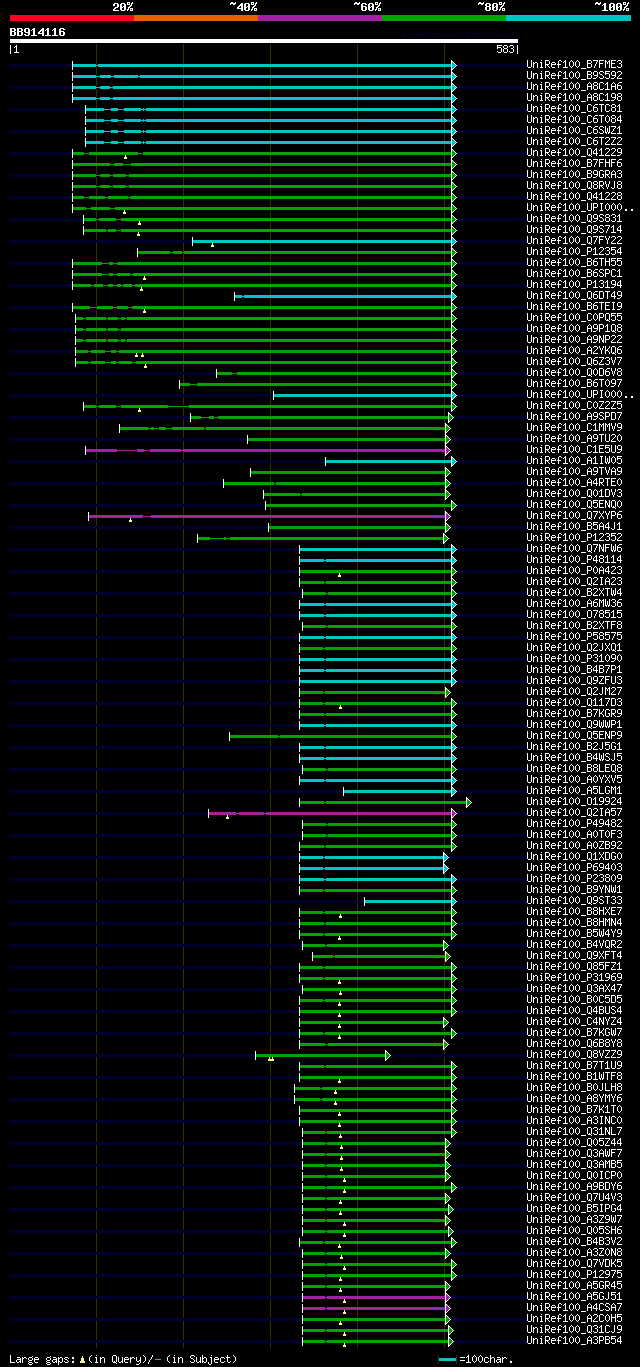
Task: Pick the UniRef100_A2YKQ6 hit
Action: 574,351
